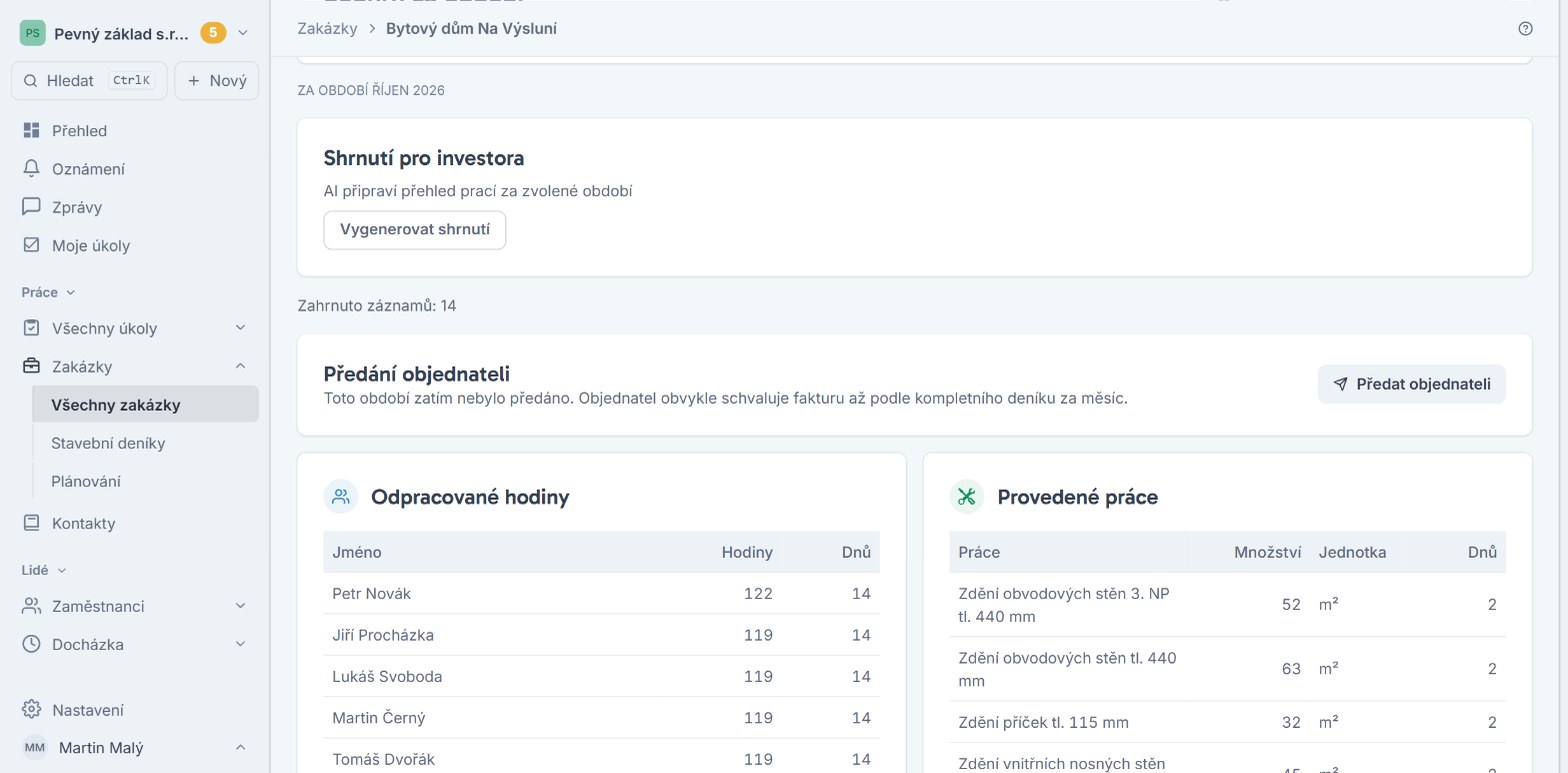
Task: Click the Zprávy chat bubble icon
Action: coord(32,207)
